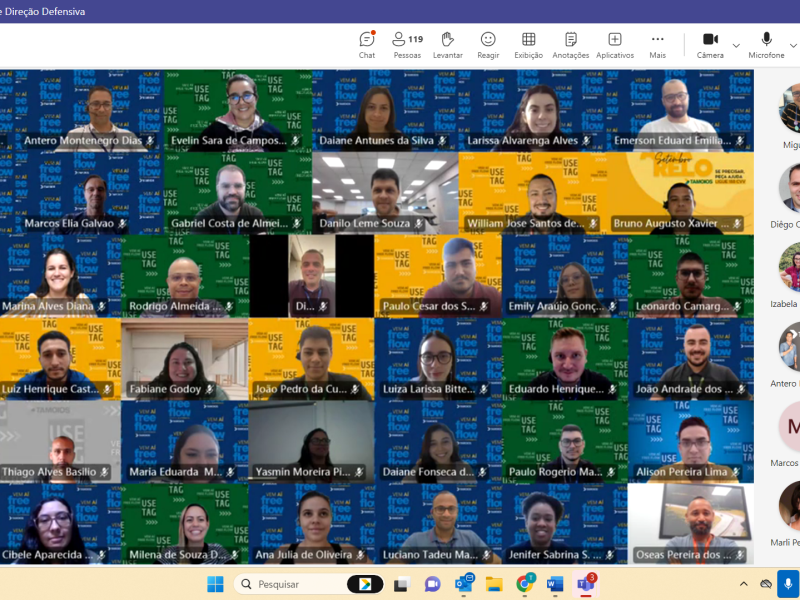The image size is (800, 600).
Task: Open Outlook from the taskbar
Action: pos(464,584)
